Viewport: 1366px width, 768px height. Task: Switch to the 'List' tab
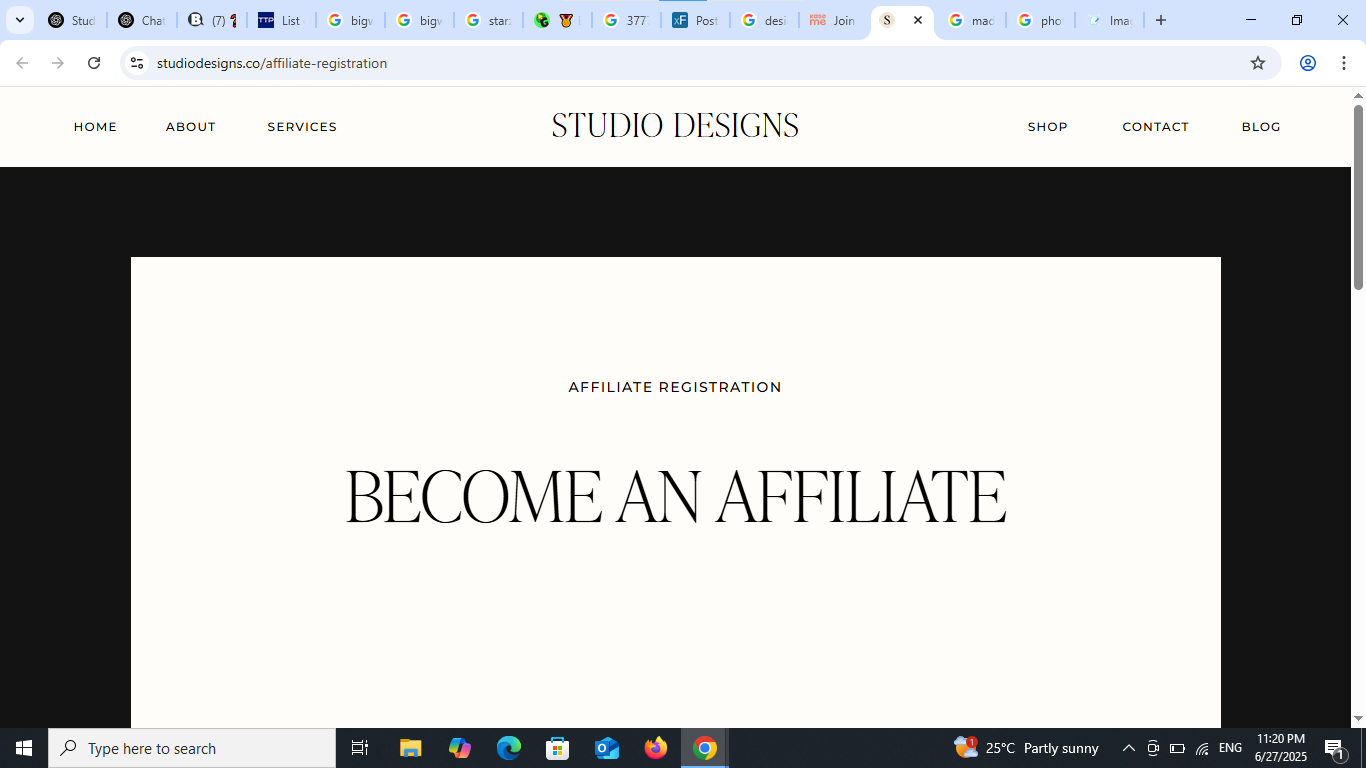pos(281,20)
